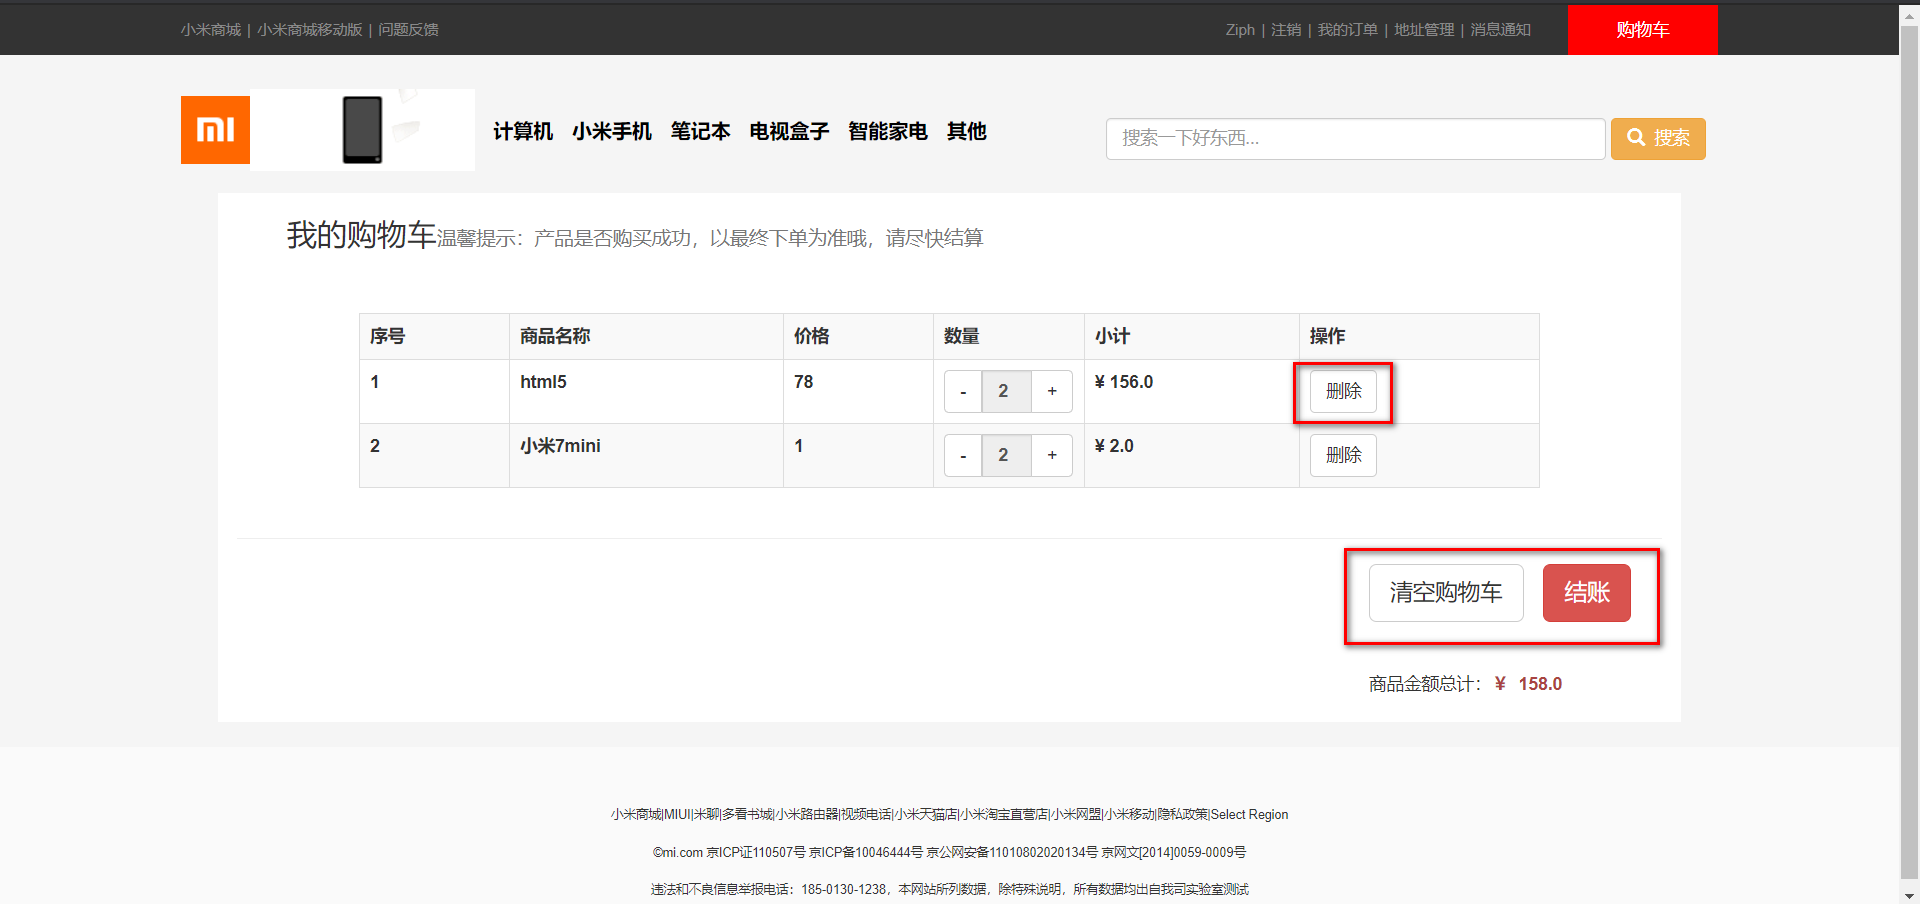Open footer MIUI link
The height and width of the screenshot is (904, 1920).
pyautogui.click(x=677, y=815)
